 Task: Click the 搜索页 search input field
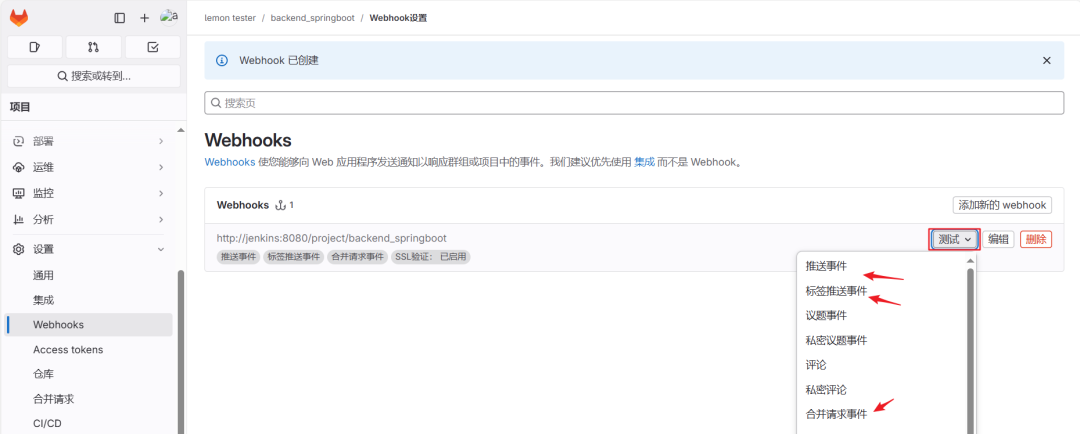pos(634,103)
